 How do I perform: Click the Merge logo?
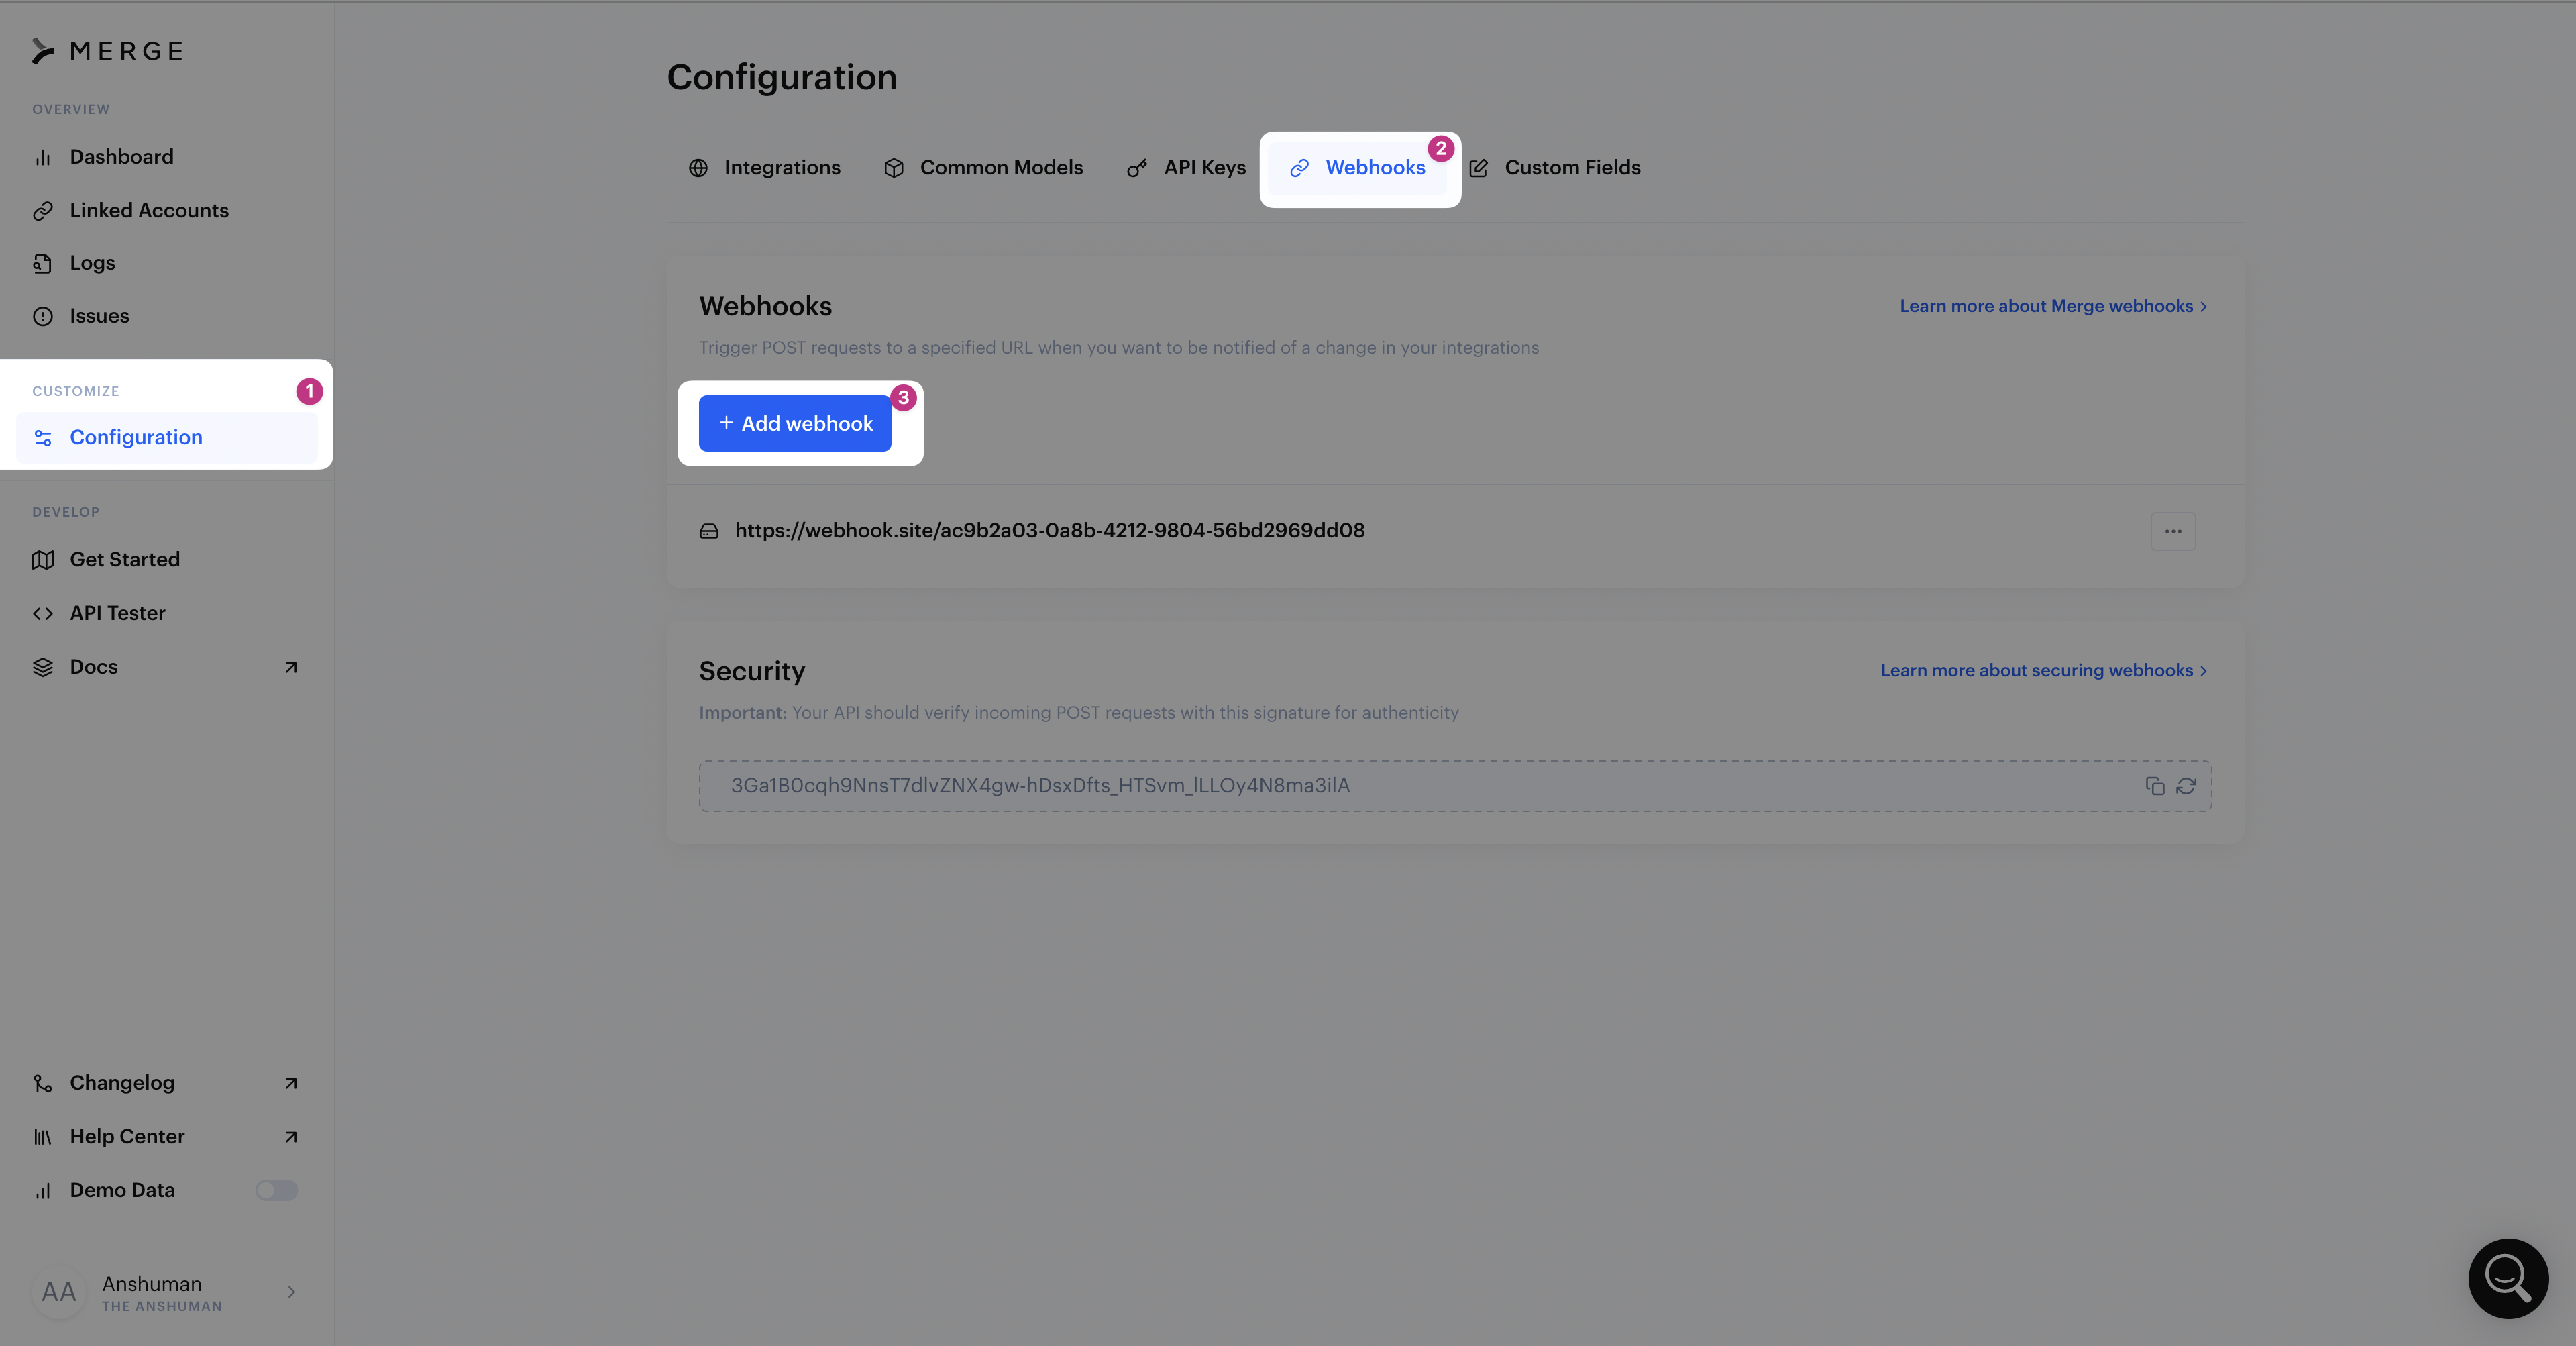tap(108, 51)
